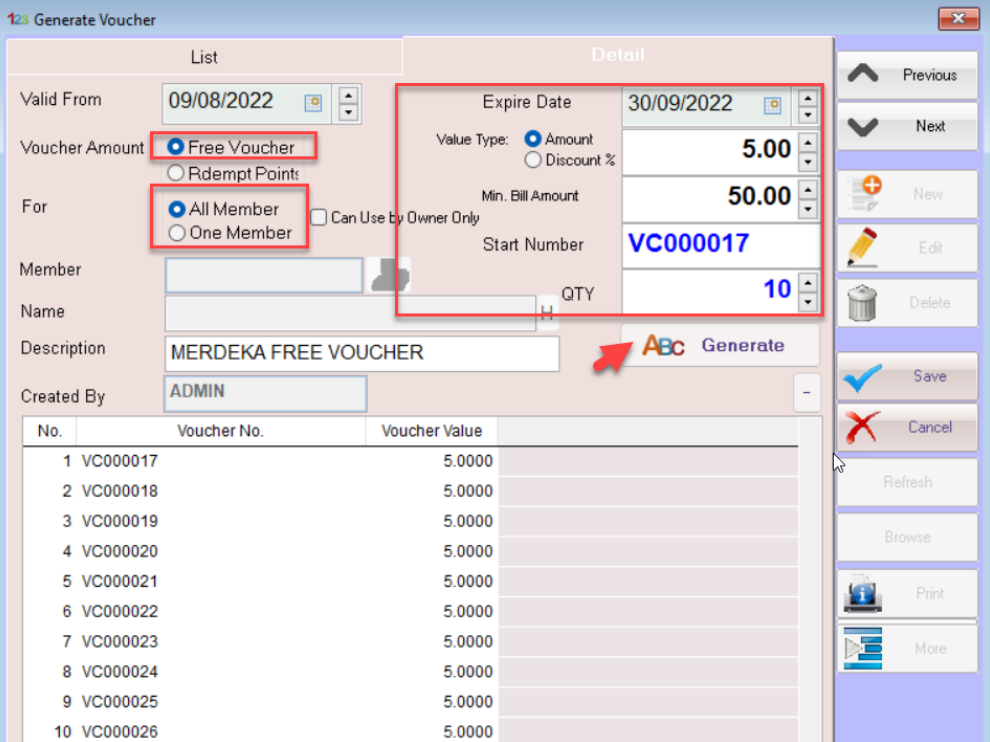The width and height of the screenshot is (990, 742).
Task: Increase QTY with the up spinner arrow
Action: (808, 282)
